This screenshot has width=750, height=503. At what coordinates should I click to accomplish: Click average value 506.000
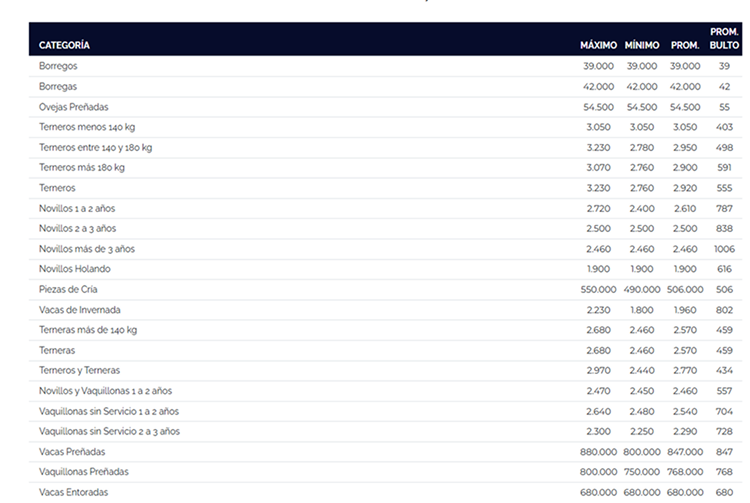(685, 289)
